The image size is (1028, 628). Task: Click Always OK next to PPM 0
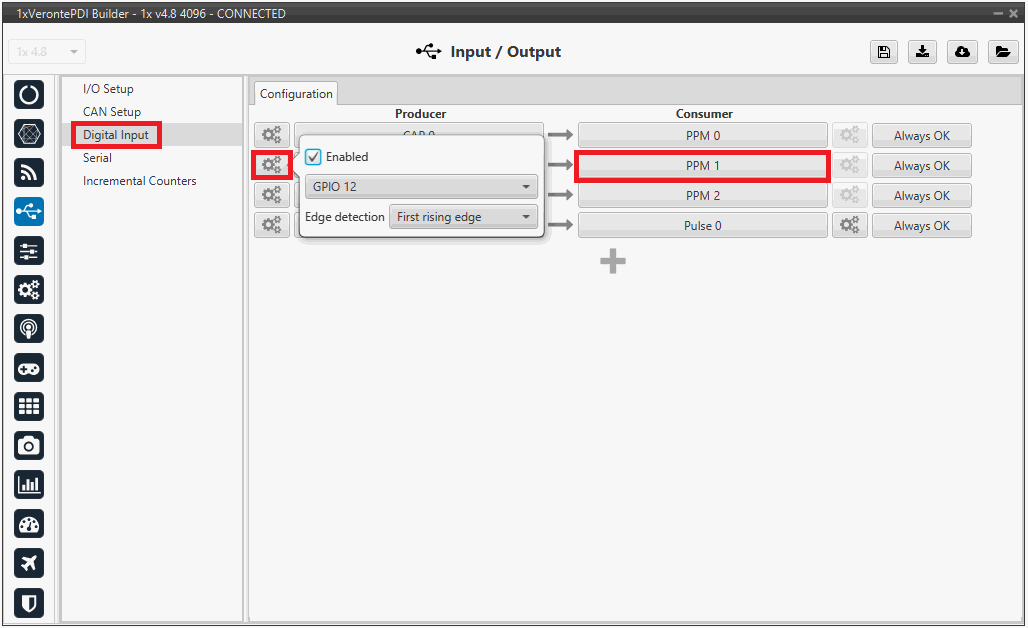pyautogui.click(x=921, y=136)
